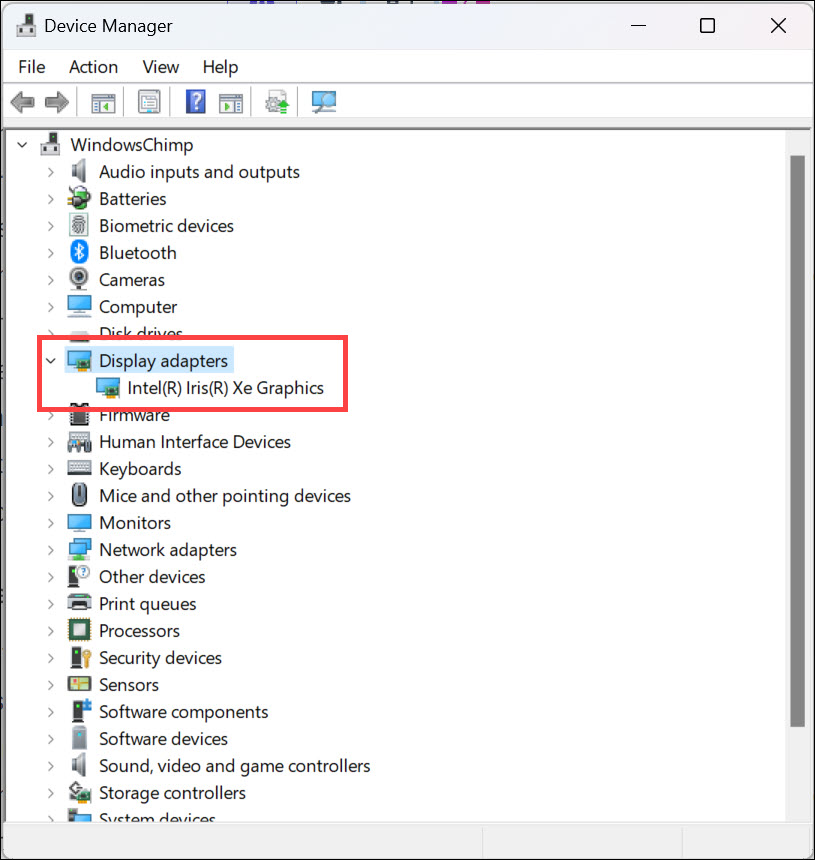Maximize the Device Manager window
The height and width of the screenshot is (860, 815).
(708, 26)
